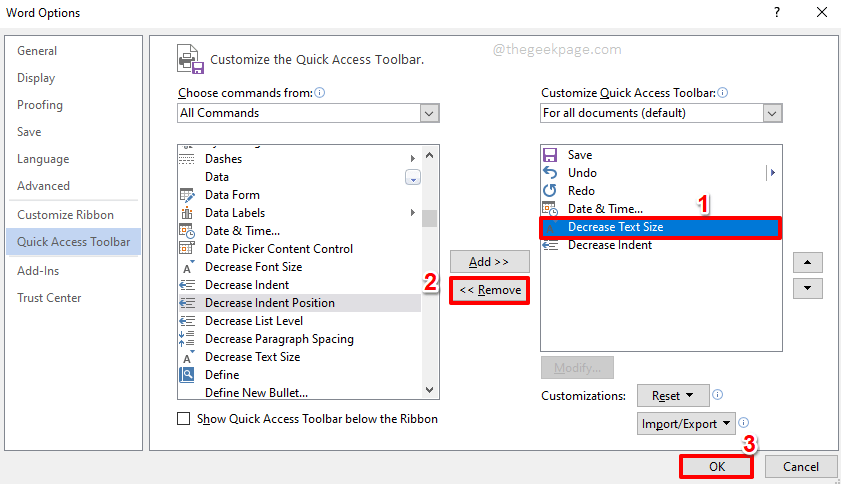Screen dimensions: 841x484
Task: Enable Show Quick Access Toolbar below Ribbon
Action: [x=184, y=419]
